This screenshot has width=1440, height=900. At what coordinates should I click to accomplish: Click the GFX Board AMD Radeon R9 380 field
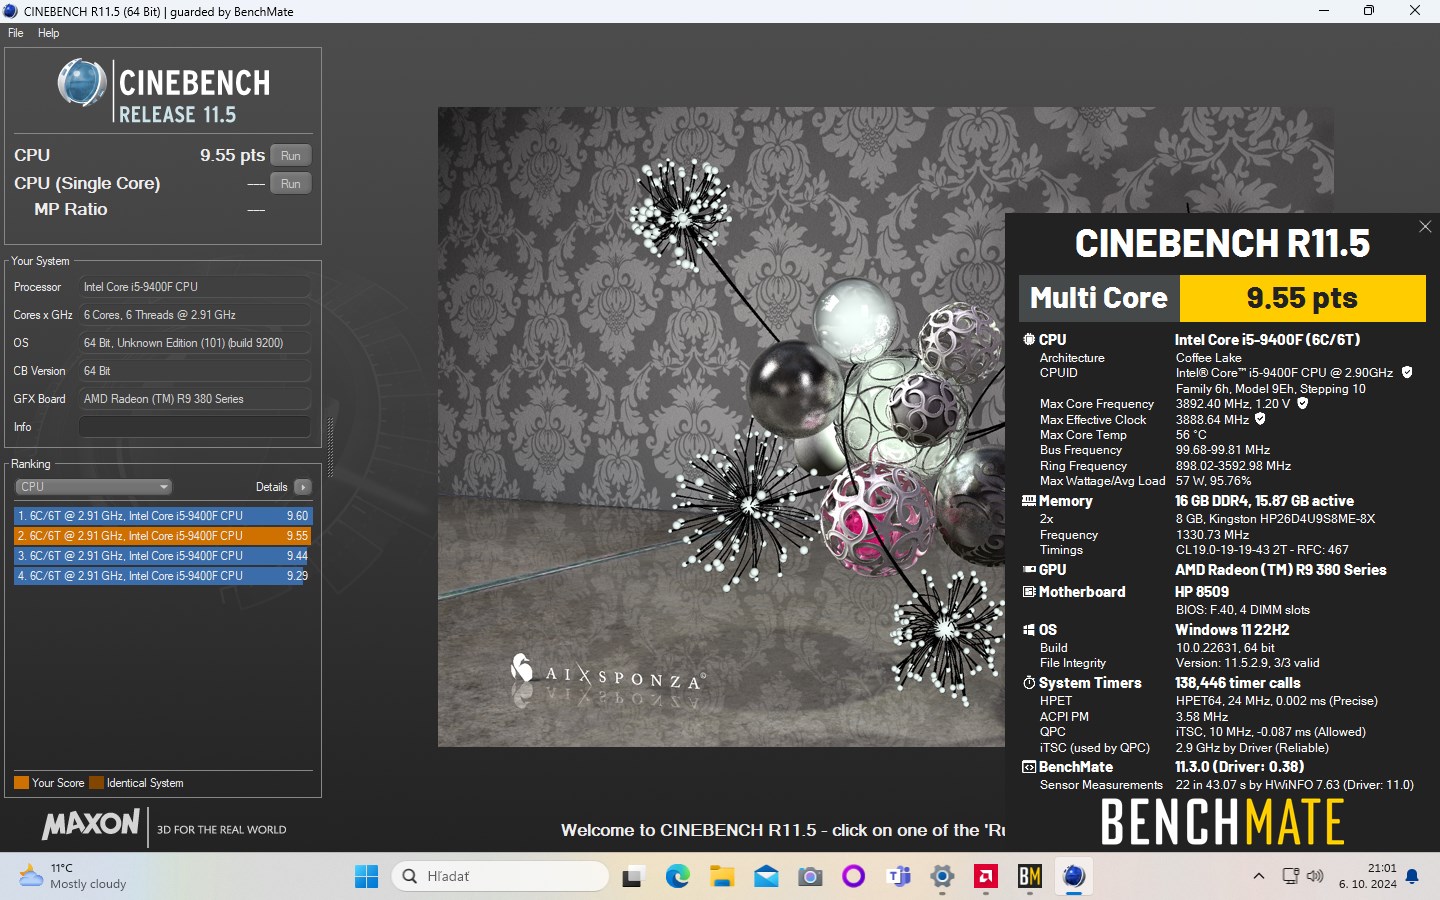(x=195, y=399)
